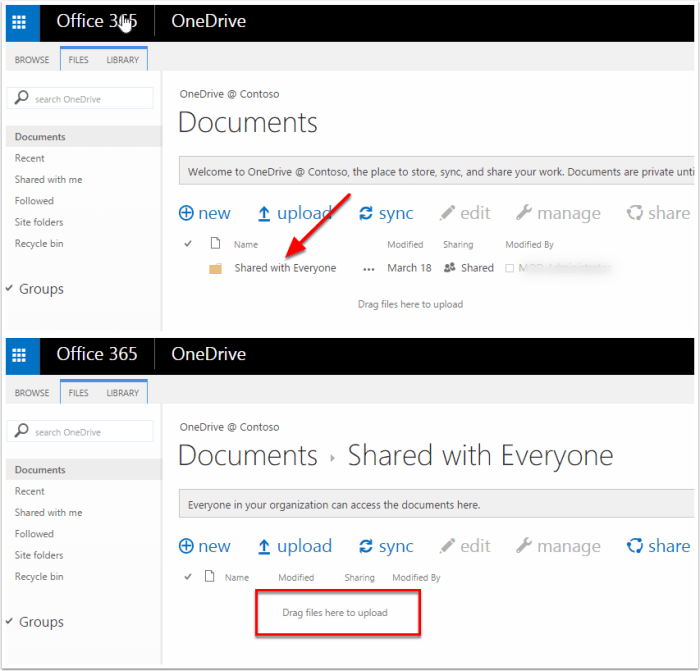Open the Shared with Everyone folder
This screenshot has width=700, height=671.
(285, 268)
